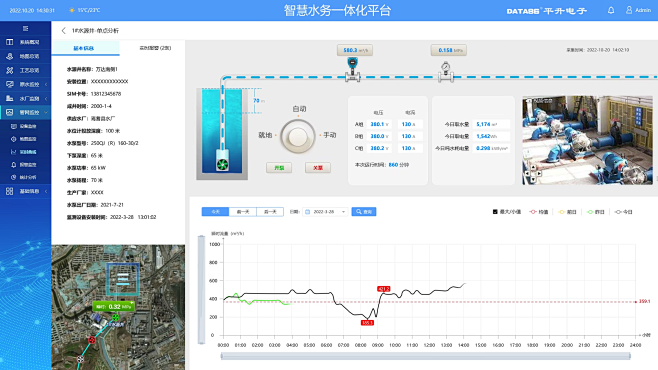Click the satellite map view

click(118, 307)
